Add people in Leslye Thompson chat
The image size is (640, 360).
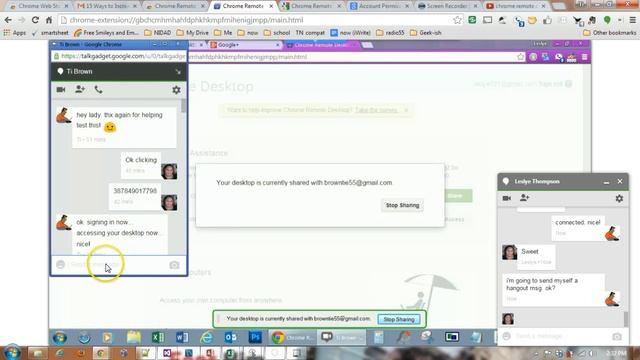pos(524,198)
